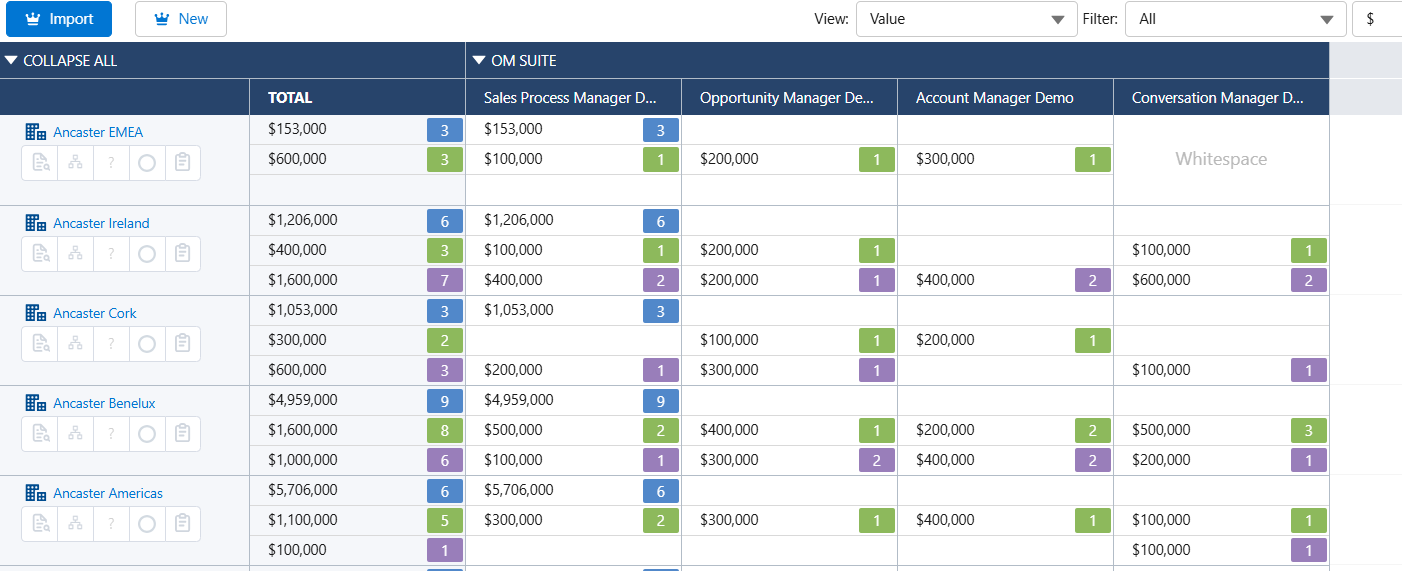
Task: Click the org chart icon under Ancaster EMEA
Action: pyautogui.click(x=75, y=163)
